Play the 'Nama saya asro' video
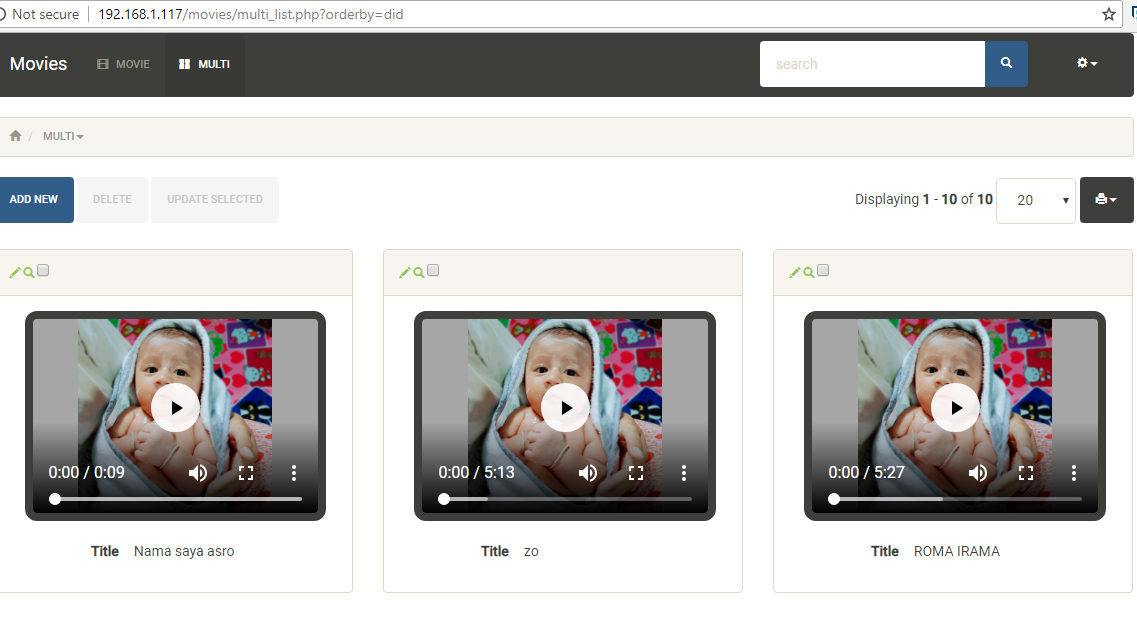 pyautogui.click(x=176, y=407)
